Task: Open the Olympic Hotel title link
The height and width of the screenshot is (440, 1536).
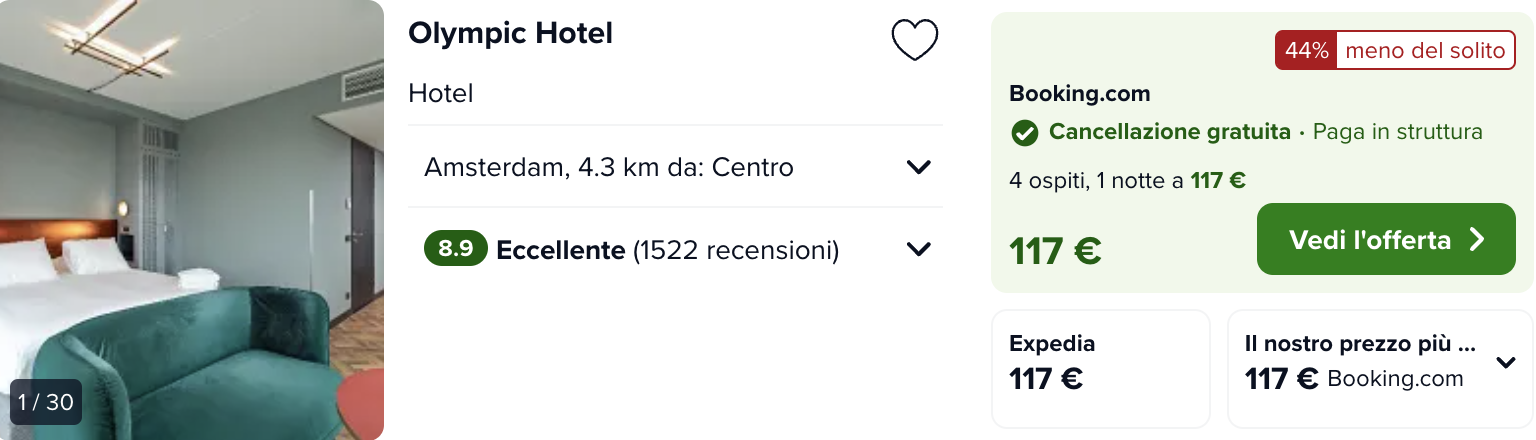Action: (510, 33)
